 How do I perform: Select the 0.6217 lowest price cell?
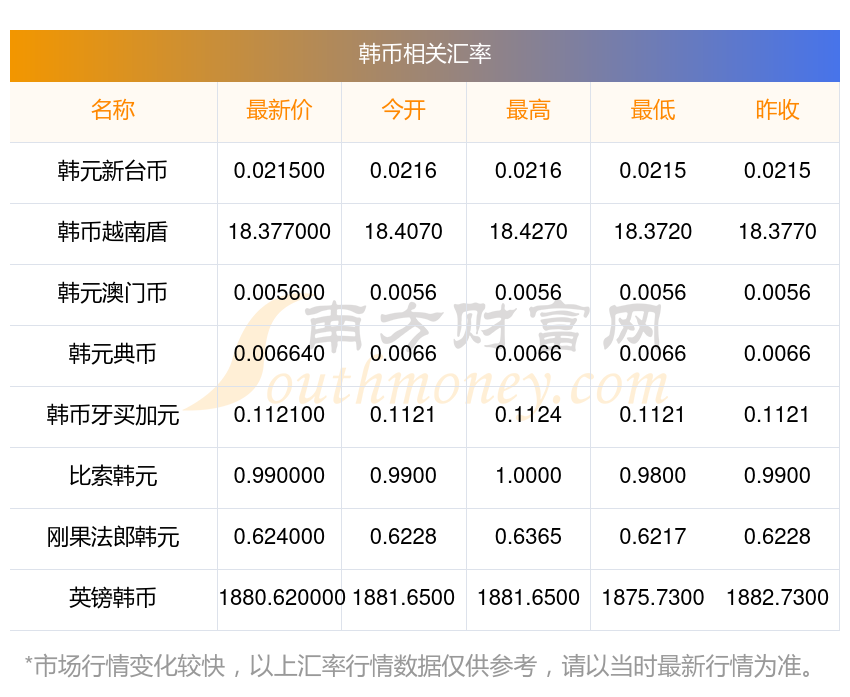coord(653,537)
